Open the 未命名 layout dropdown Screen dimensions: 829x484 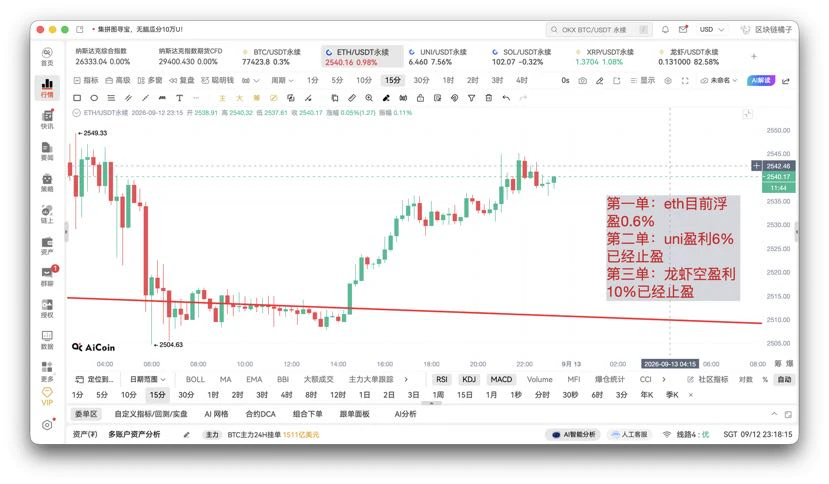719,80
